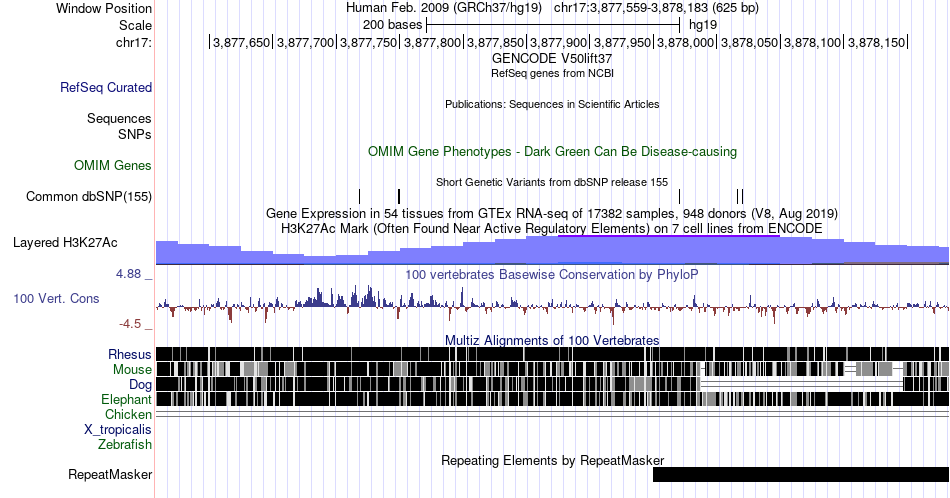
Task: Click the -4.5 lower scale value
Action: [130, 324]
